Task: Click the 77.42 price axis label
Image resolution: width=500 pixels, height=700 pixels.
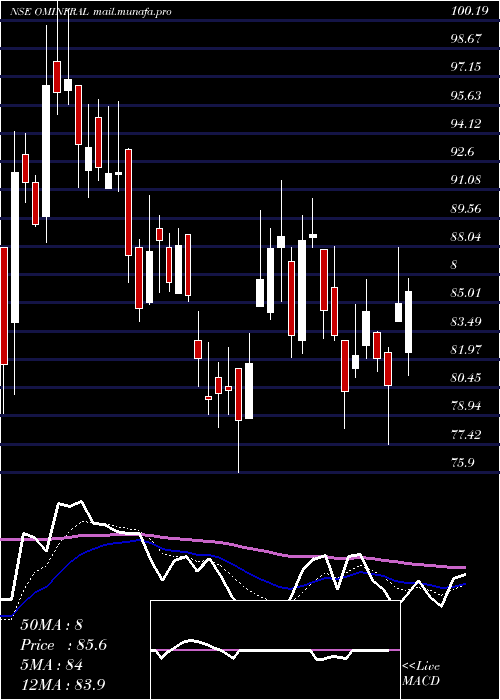Action: click(x=467, y=434)
